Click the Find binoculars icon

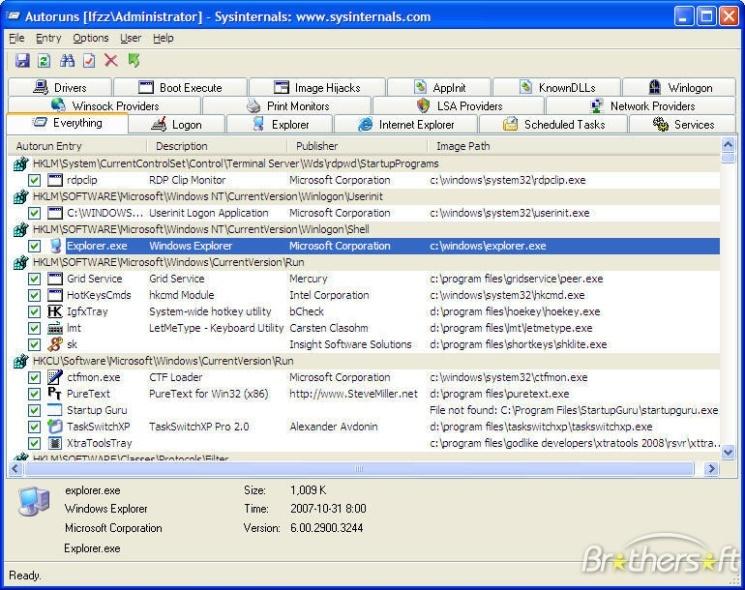pos(67,60)
